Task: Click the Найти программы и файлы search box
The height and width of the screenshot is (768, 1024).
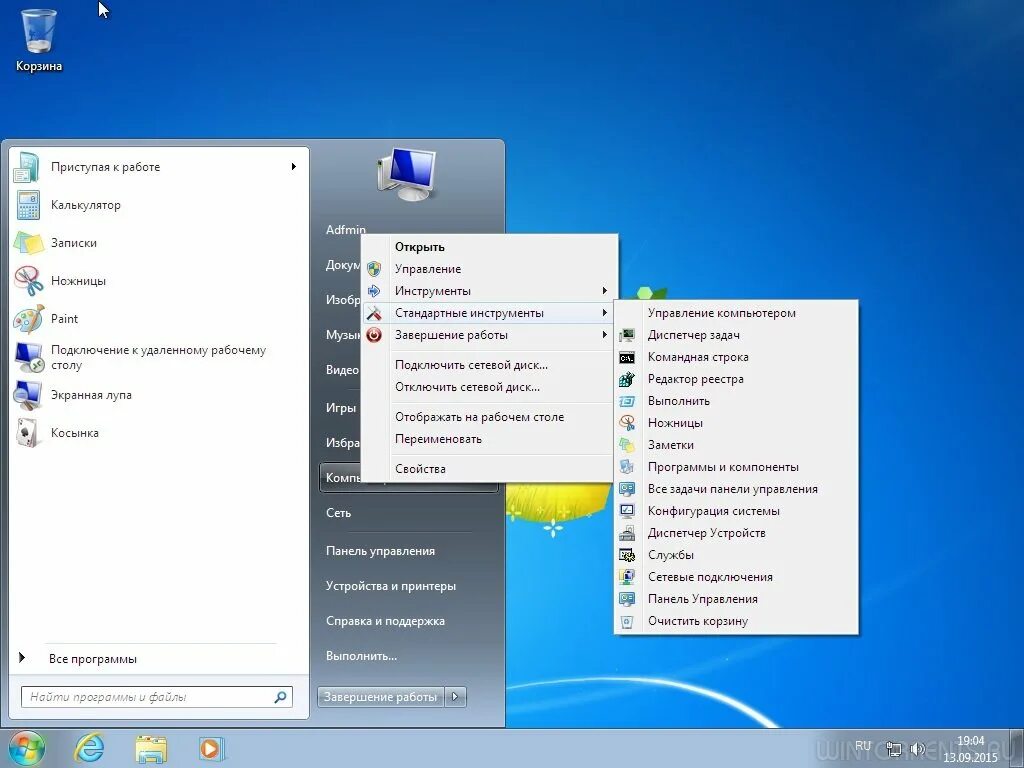Action: point(157,697)
